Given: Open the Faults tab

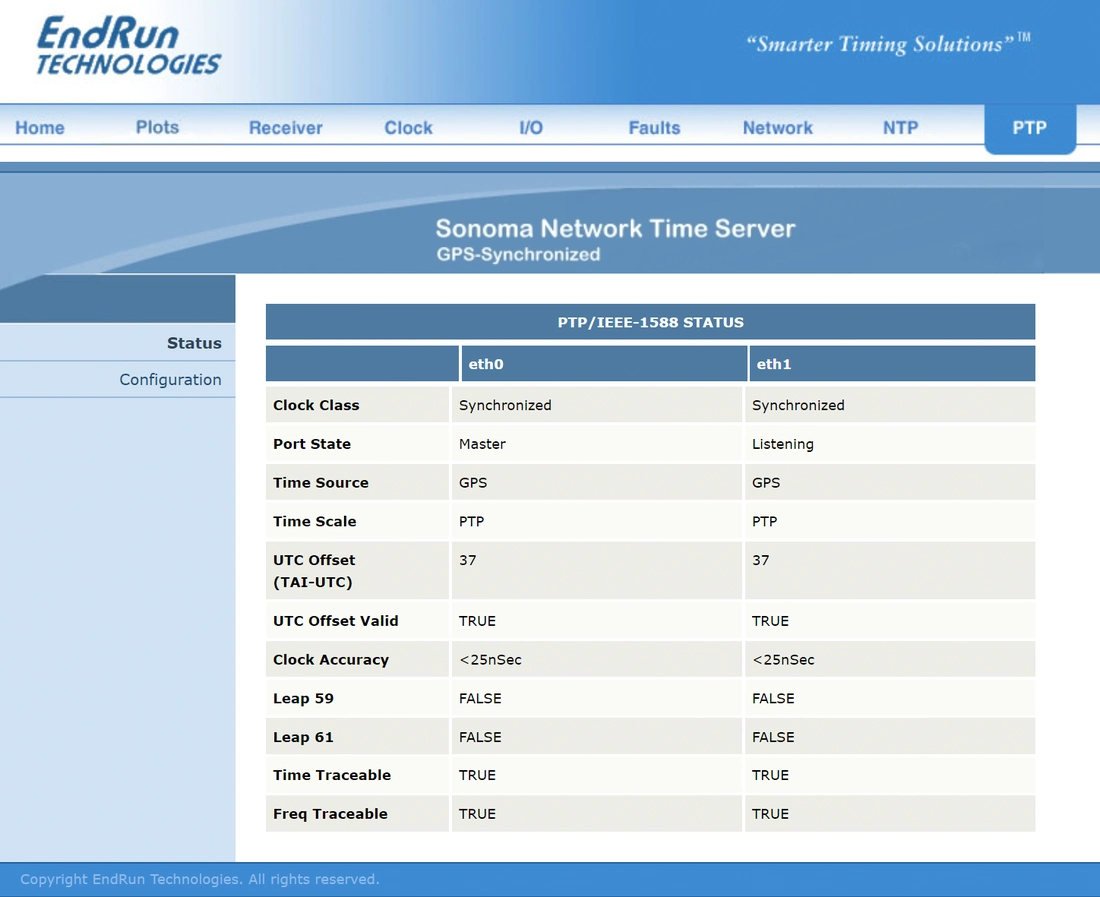Looking at the screenshot, I should click(x=655, y=128).
